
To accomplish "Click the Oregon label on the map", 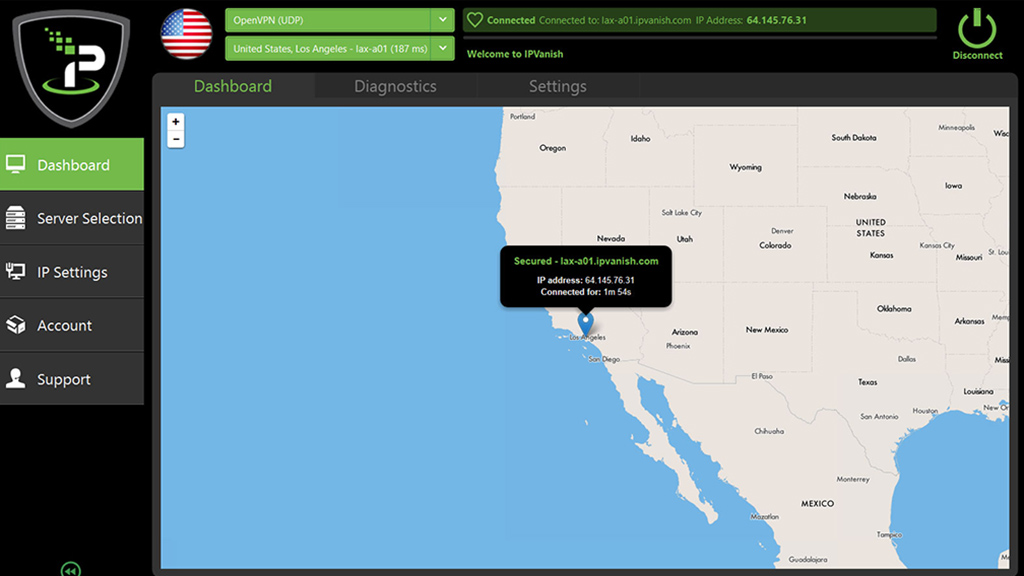I will click(x=552, y=148).
